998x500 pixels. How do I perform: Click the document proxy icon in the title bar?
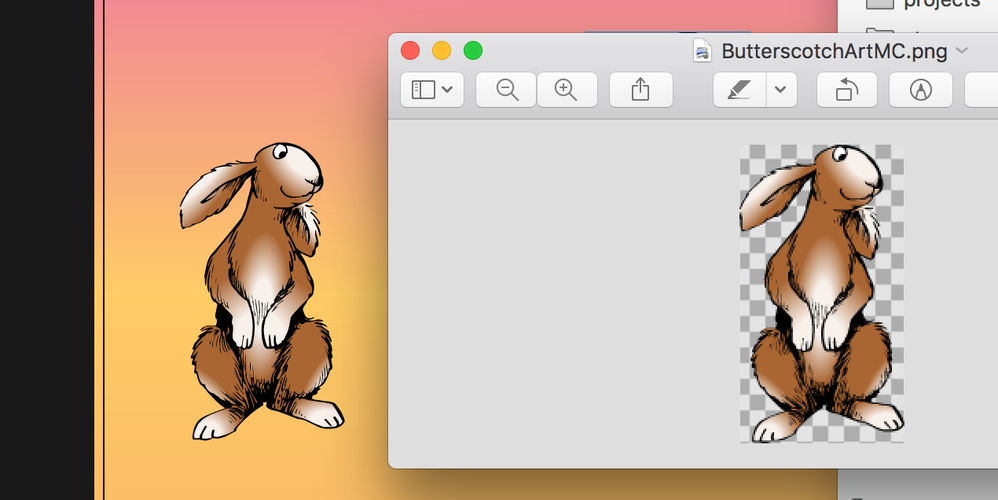(x=702, y=51)
